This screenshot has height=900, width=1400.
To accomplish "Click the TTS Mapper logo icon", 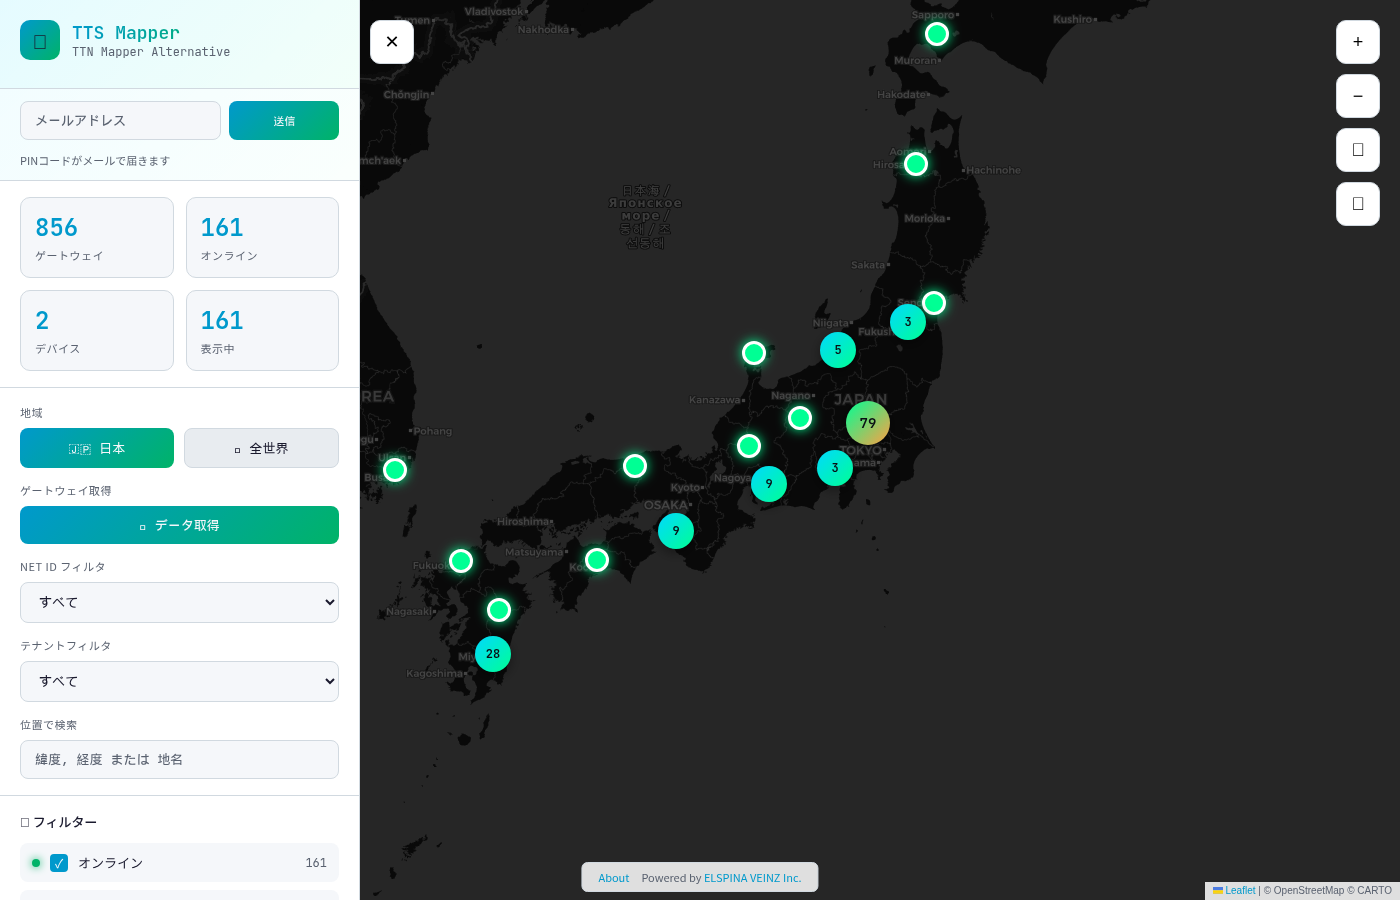I will (40, 41).
